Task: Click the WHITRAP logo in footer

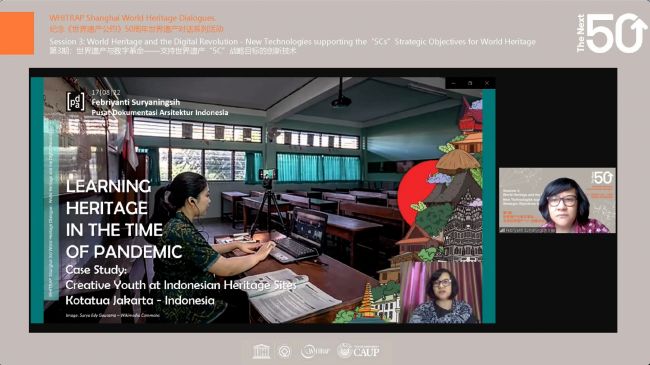Action: tap(316, 351)
